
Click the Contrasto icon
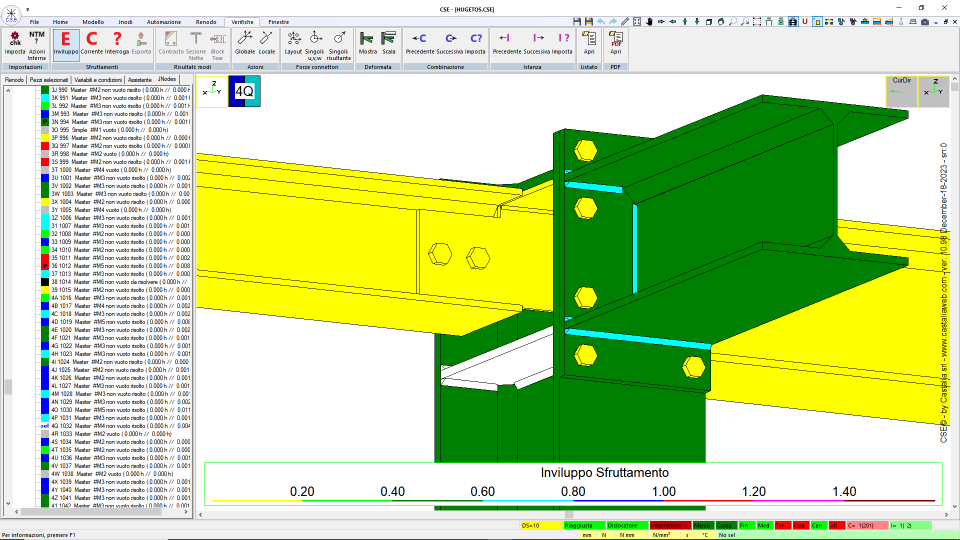pyautogui.click(x=171, y=43)
